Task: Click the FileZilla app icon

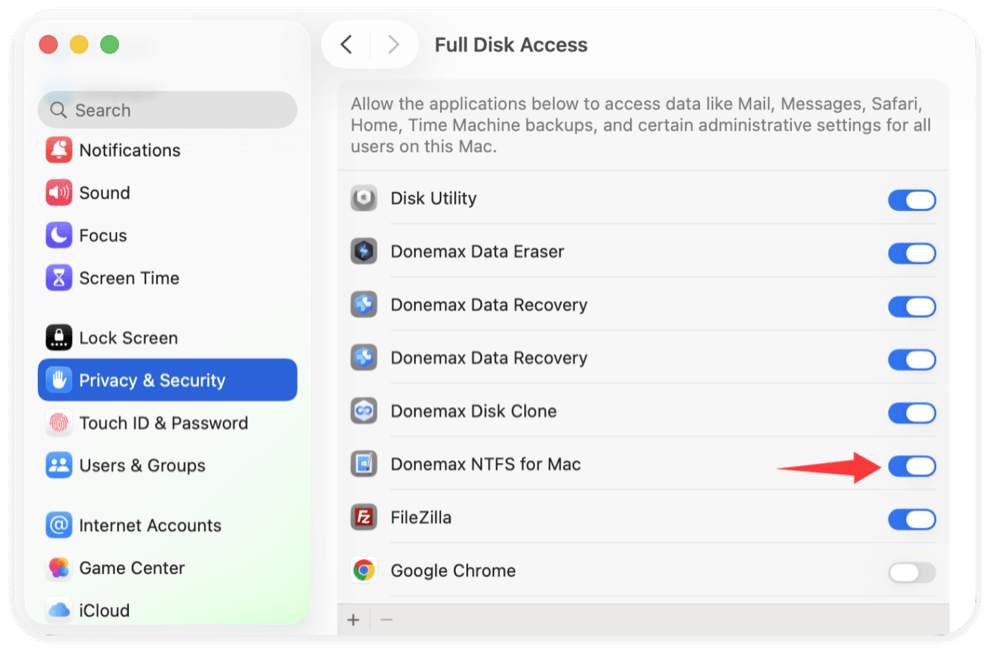Action: 363,518
